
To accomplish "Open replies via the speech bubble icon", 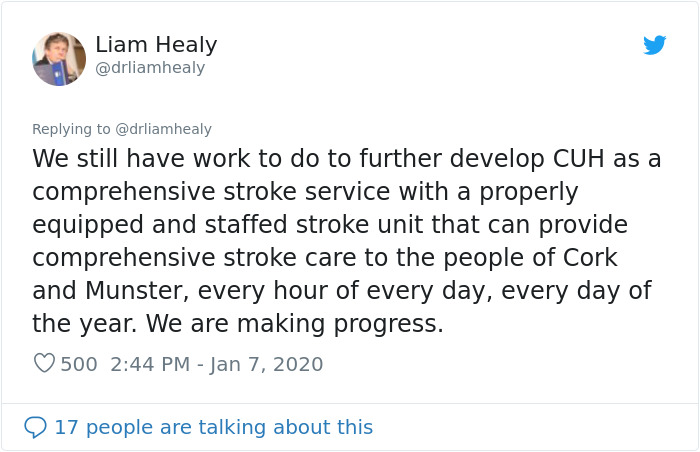I will pos(35,427).
